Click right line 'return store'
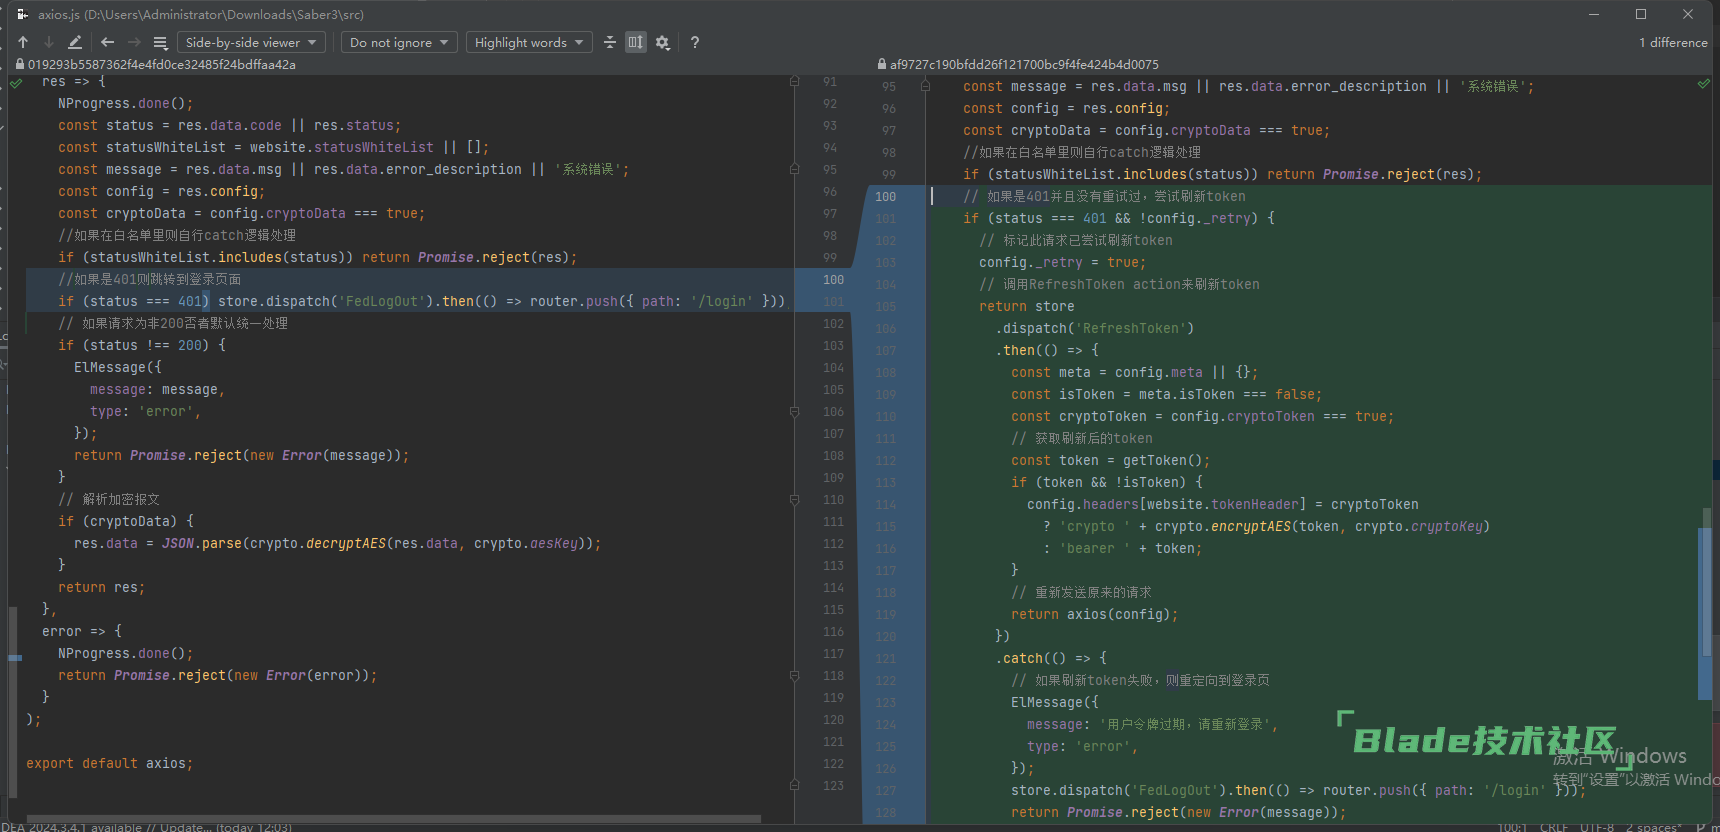Image resolution: width=1720 pixels, height=832 pixels. pos(1026,306)
